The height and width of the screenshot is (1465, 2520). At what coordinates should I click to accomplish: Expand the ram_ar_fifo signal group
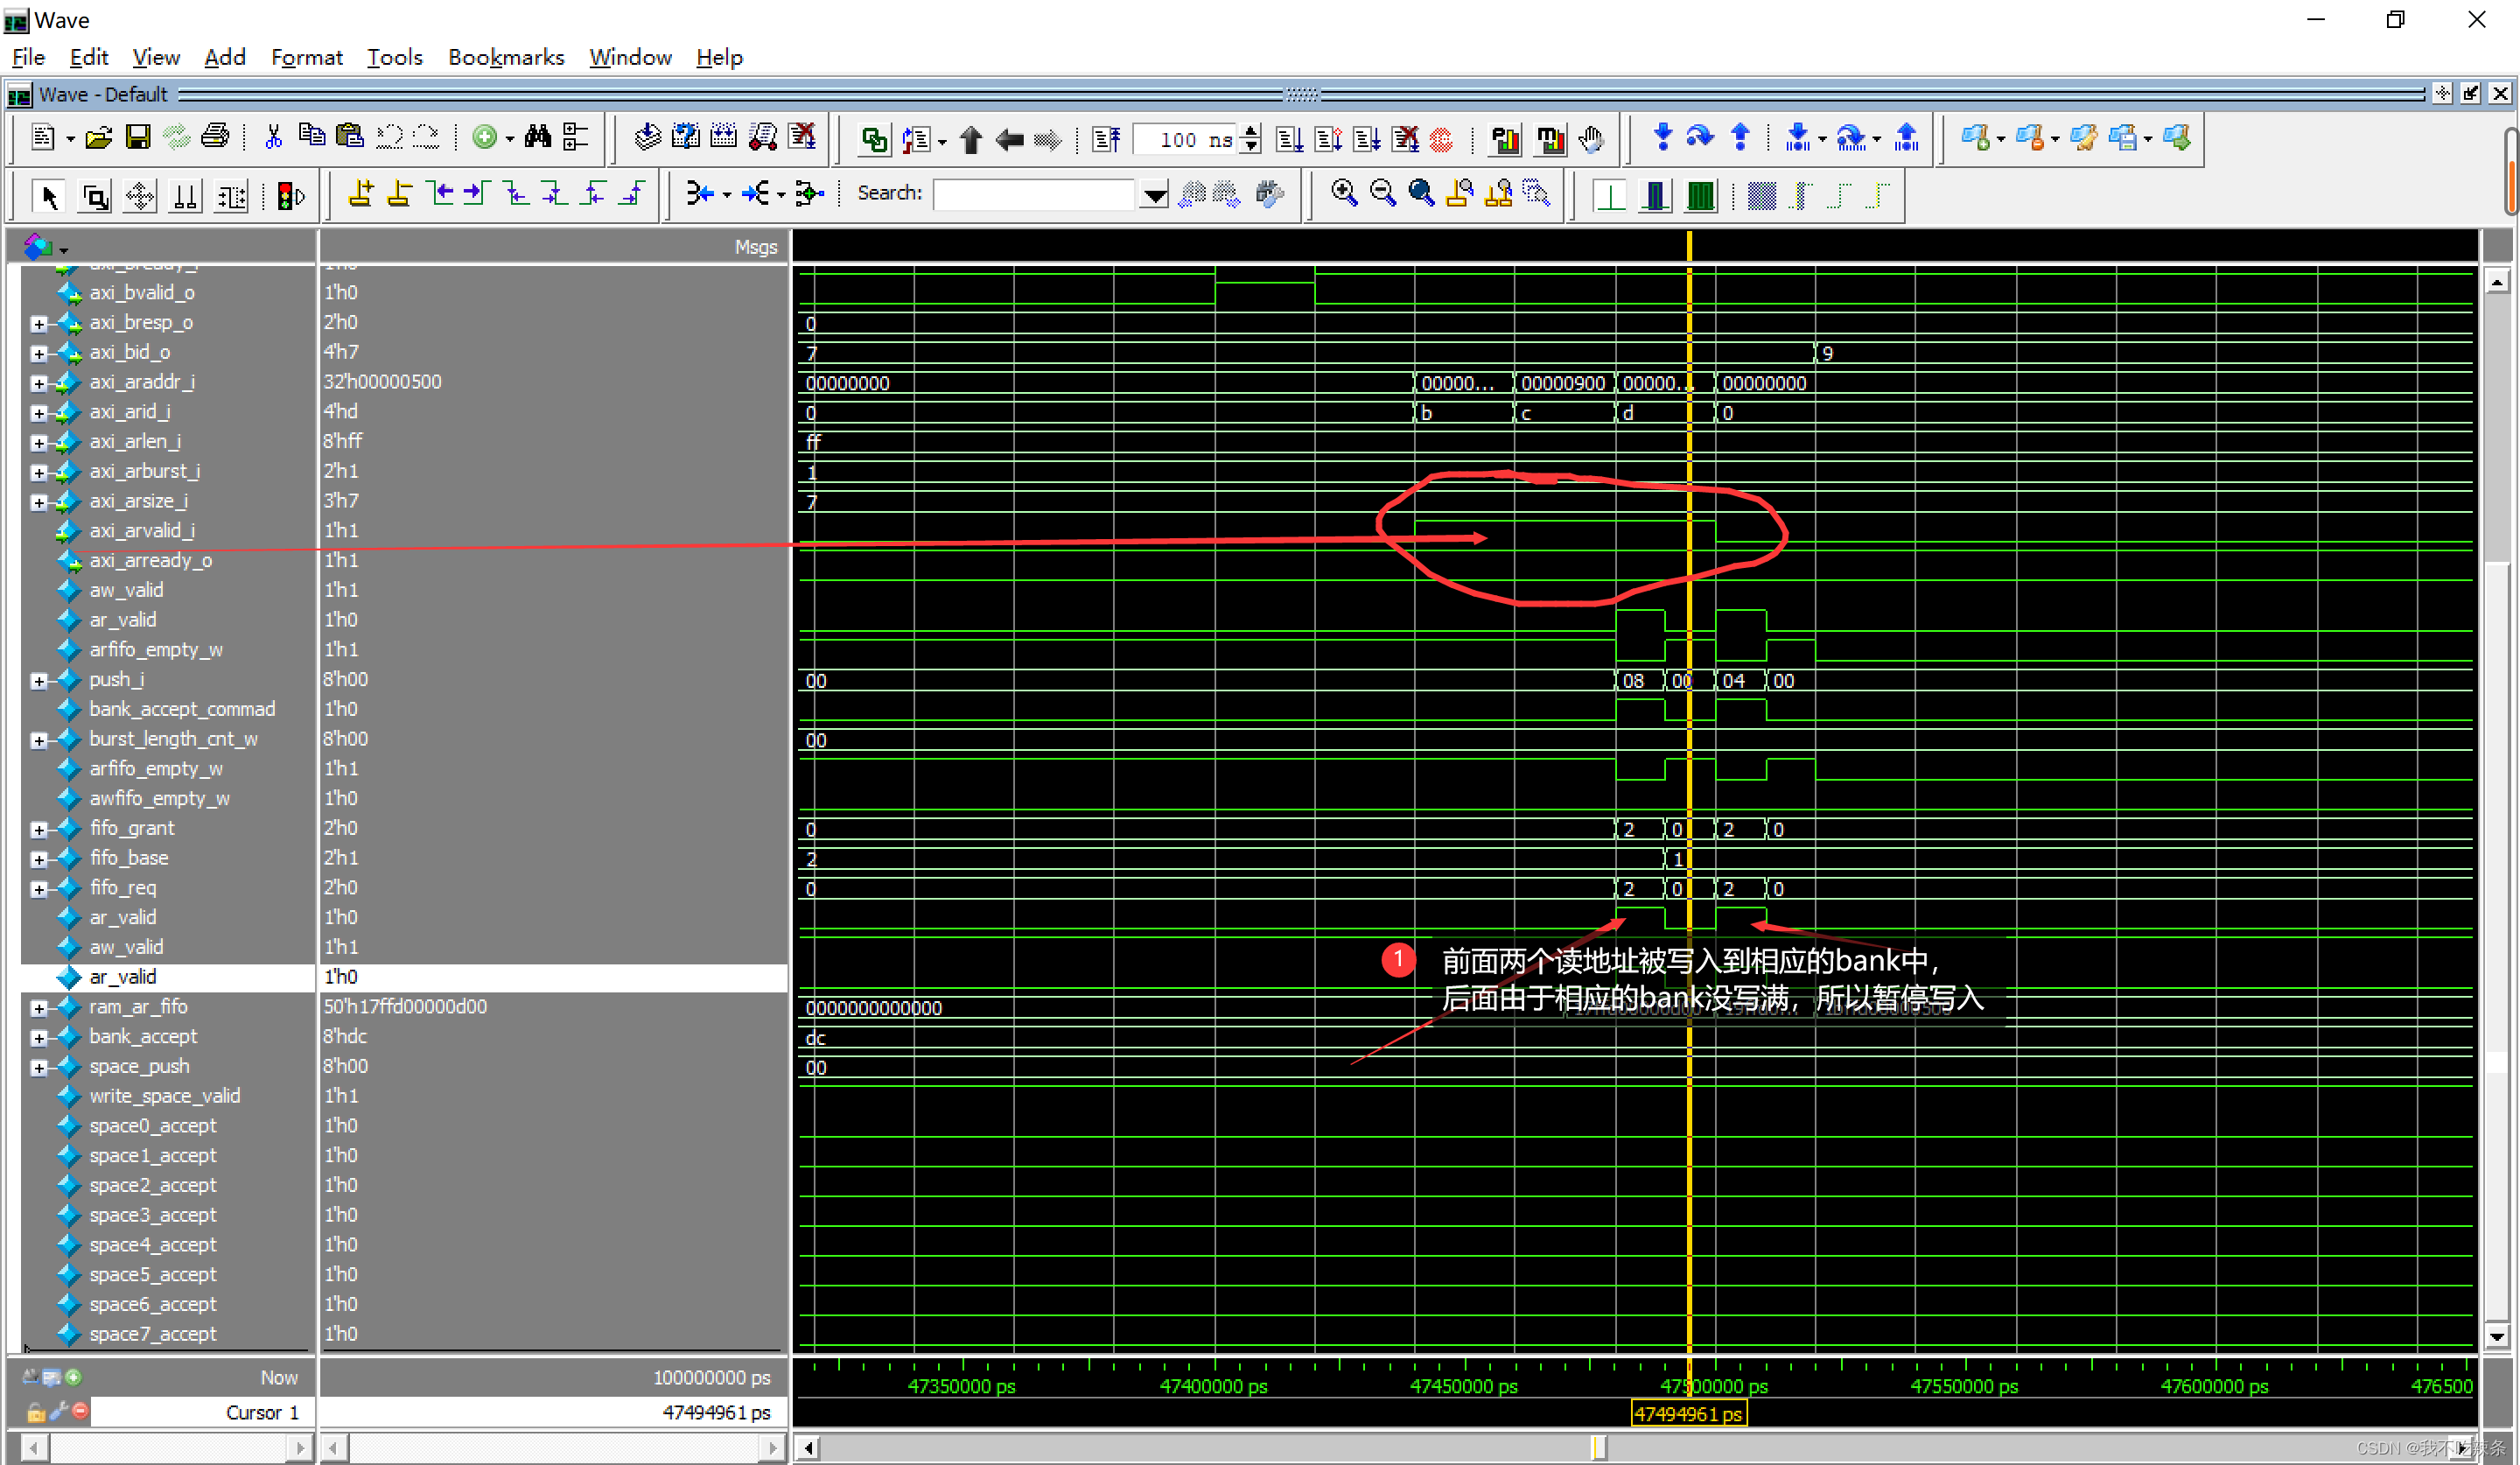[38, 1006]
